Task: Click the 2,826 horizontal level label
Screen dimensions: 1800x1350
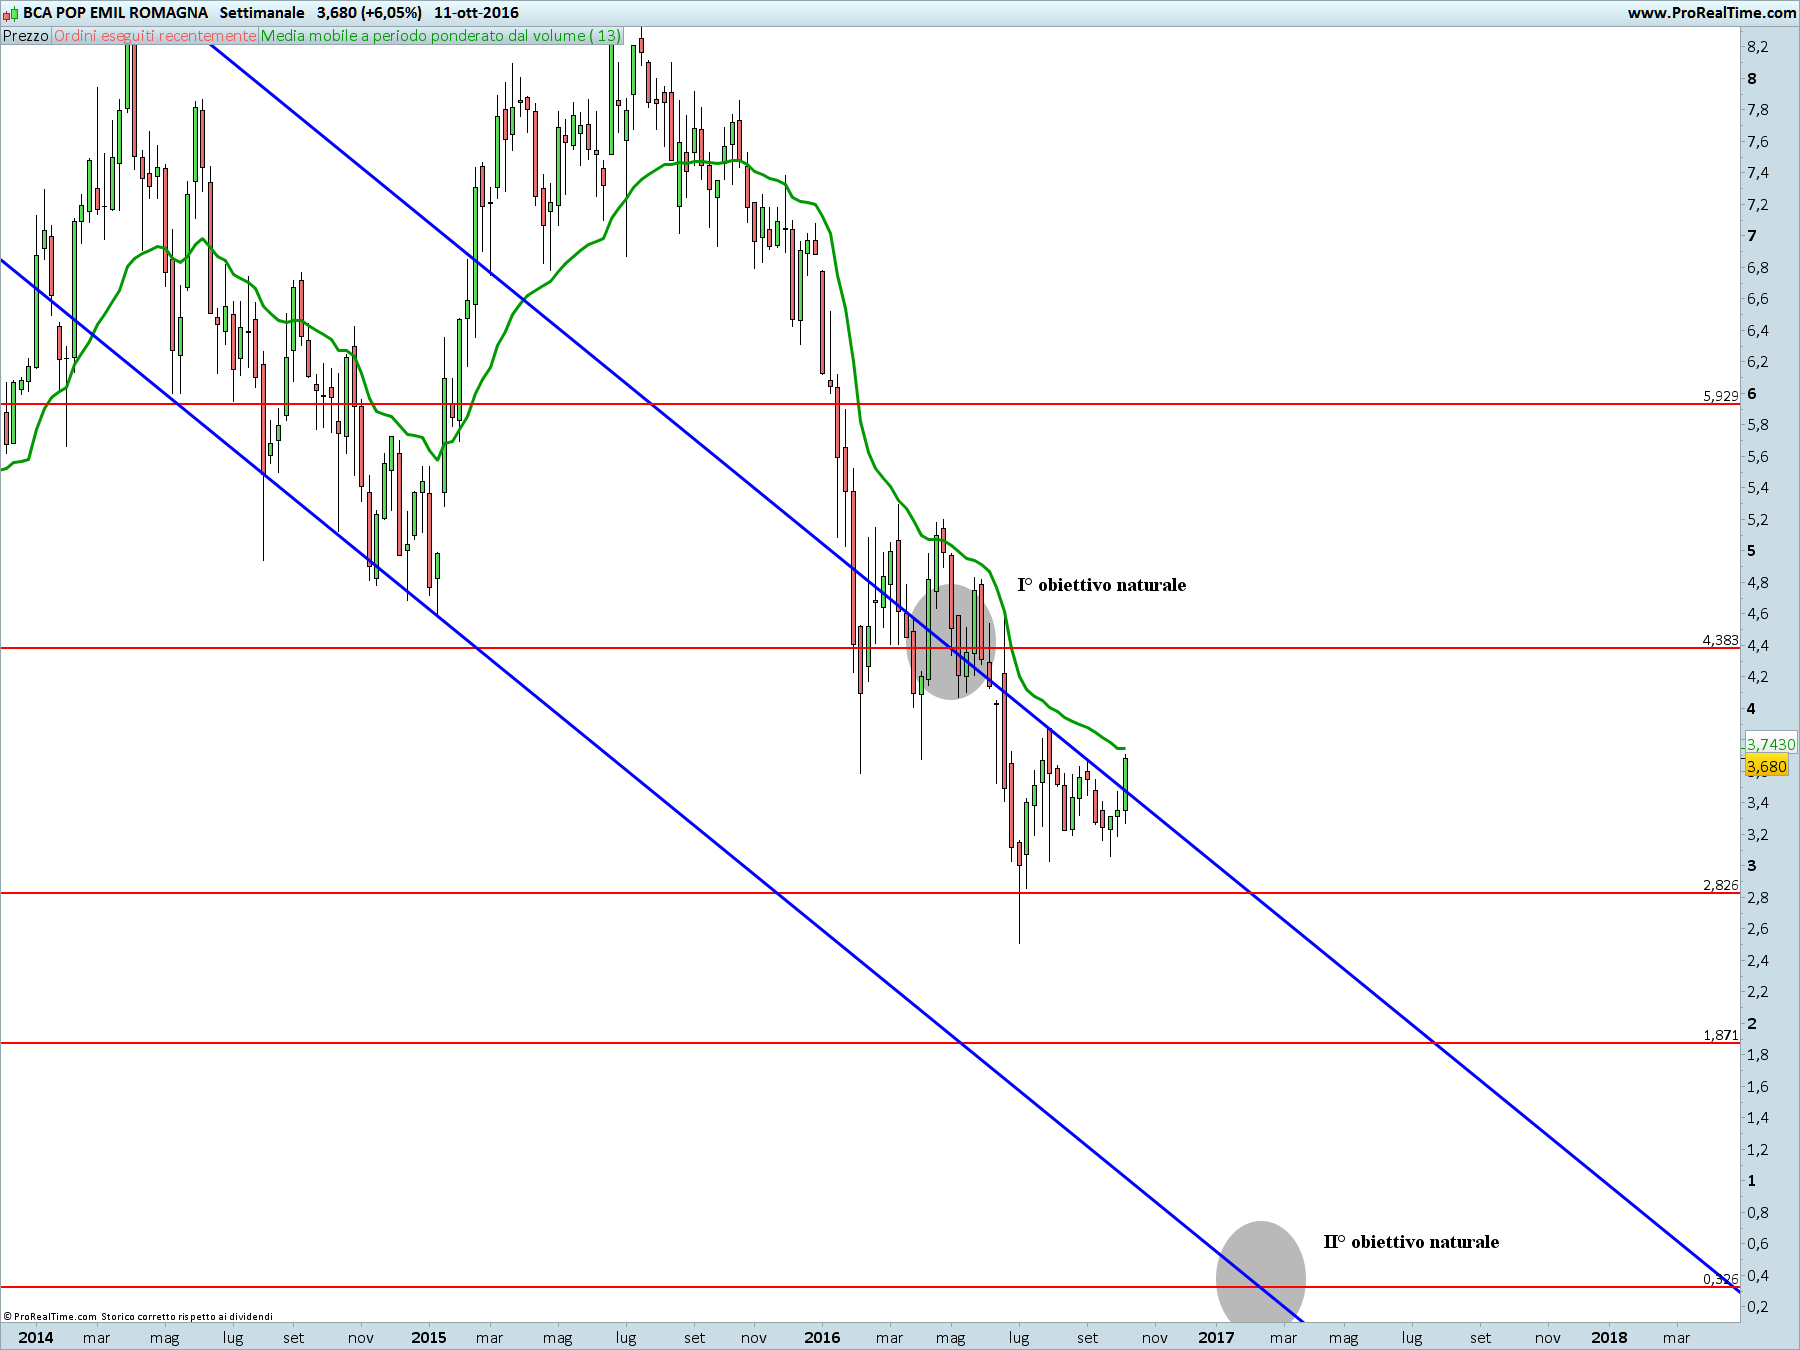Action: (x=1720, y=885)
